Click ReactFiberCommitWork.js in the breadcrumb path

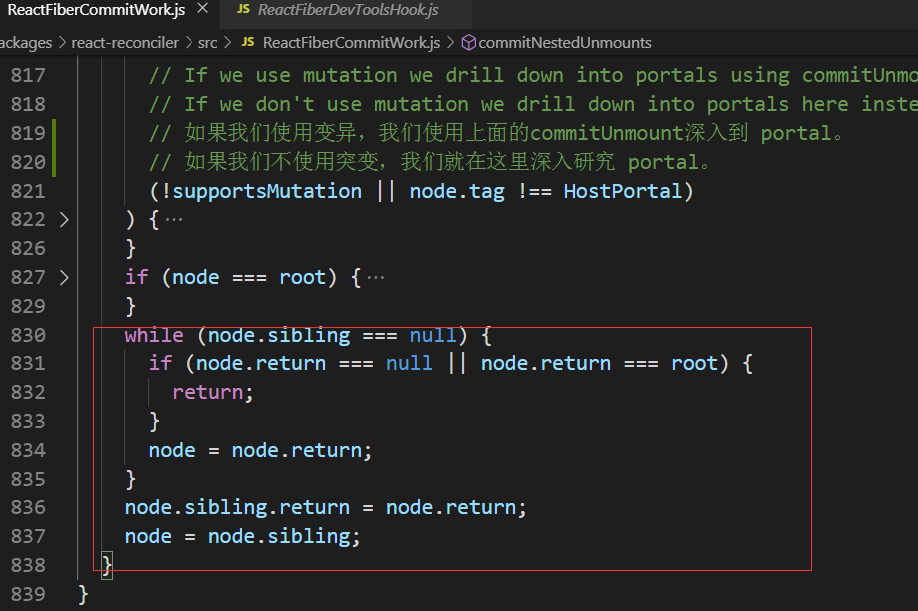pyautogui.click(x=351, y=43)
